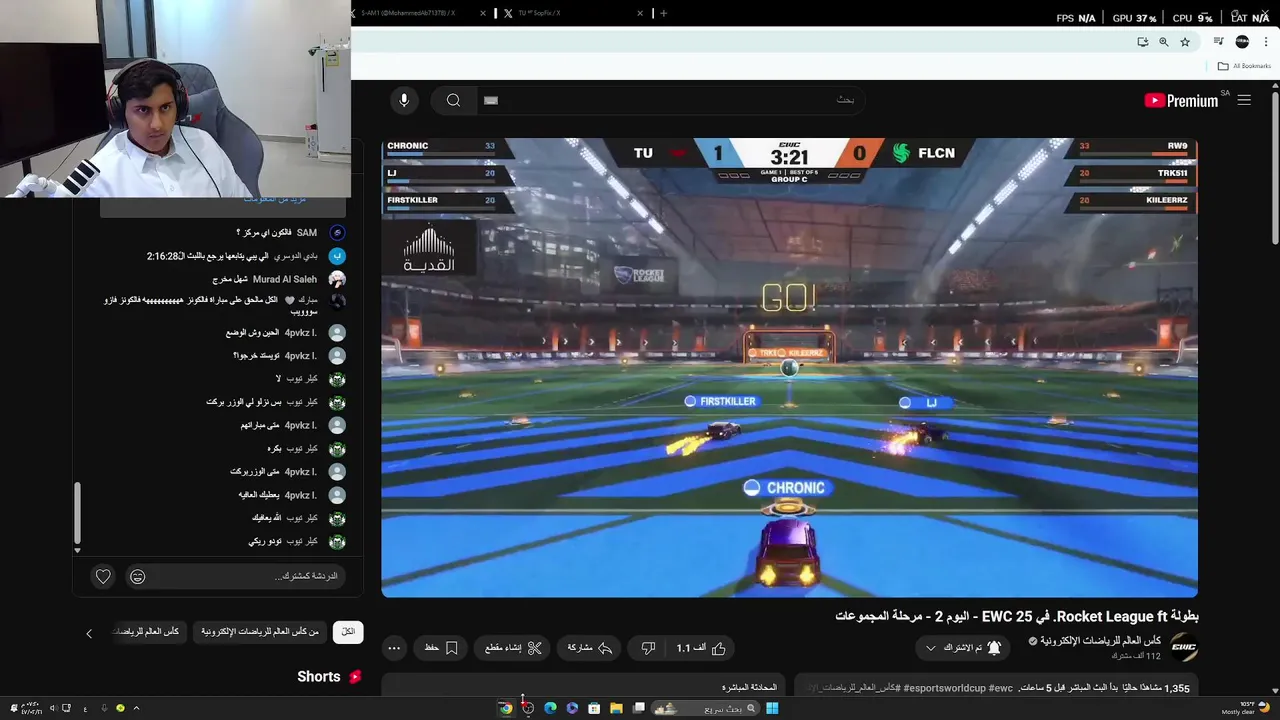Open more actions three-dot button
Screen dimensions: 1280x720
394,648
